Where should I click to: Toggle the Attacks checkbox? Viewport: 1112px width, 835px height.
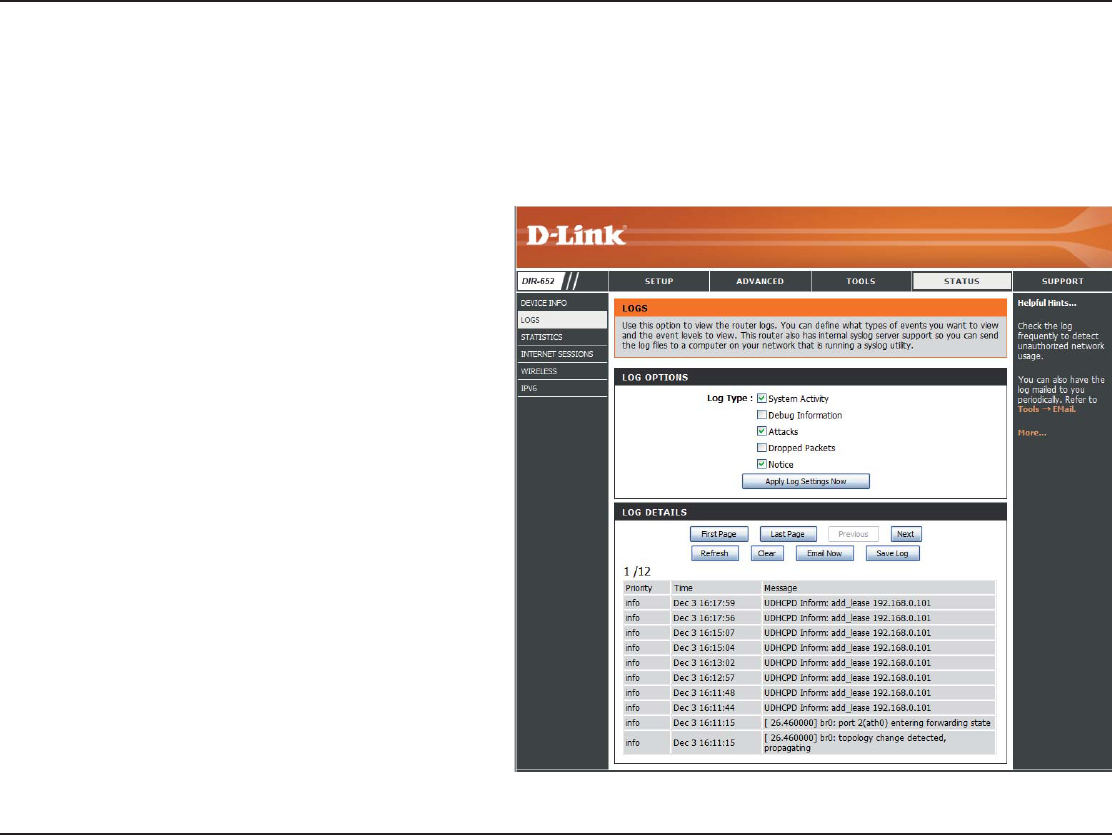[762, 431]
